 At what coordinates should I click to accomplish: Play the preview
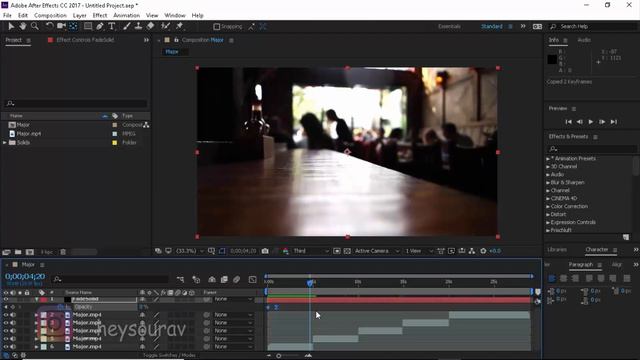591,122
